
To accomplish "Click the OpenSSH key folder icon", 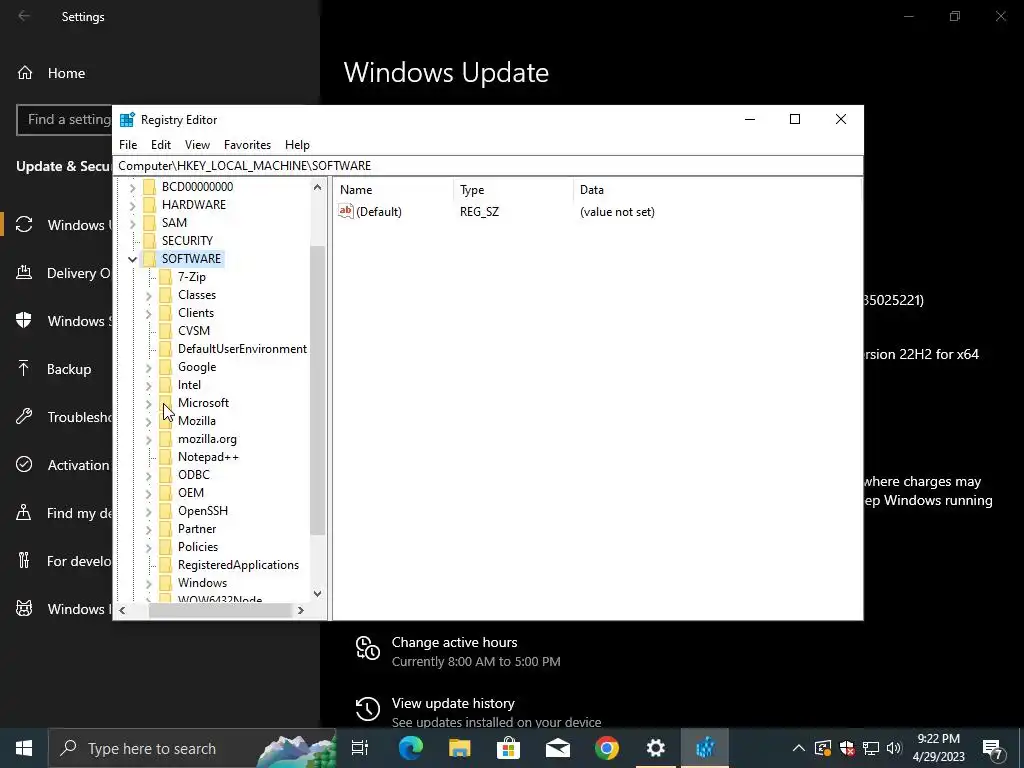I will point(166,511).
